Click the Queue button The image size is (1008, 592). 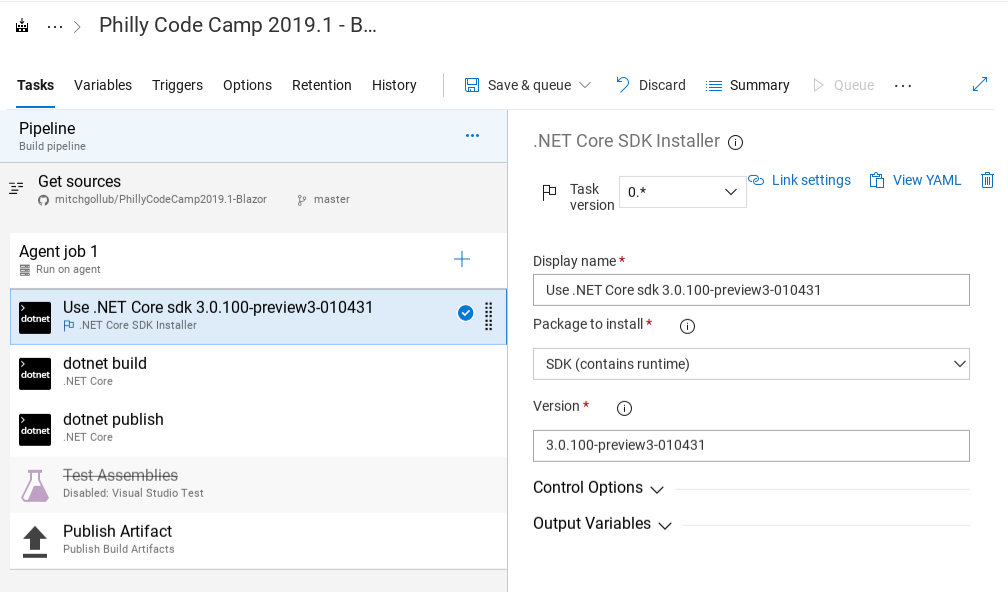point(843,85)
